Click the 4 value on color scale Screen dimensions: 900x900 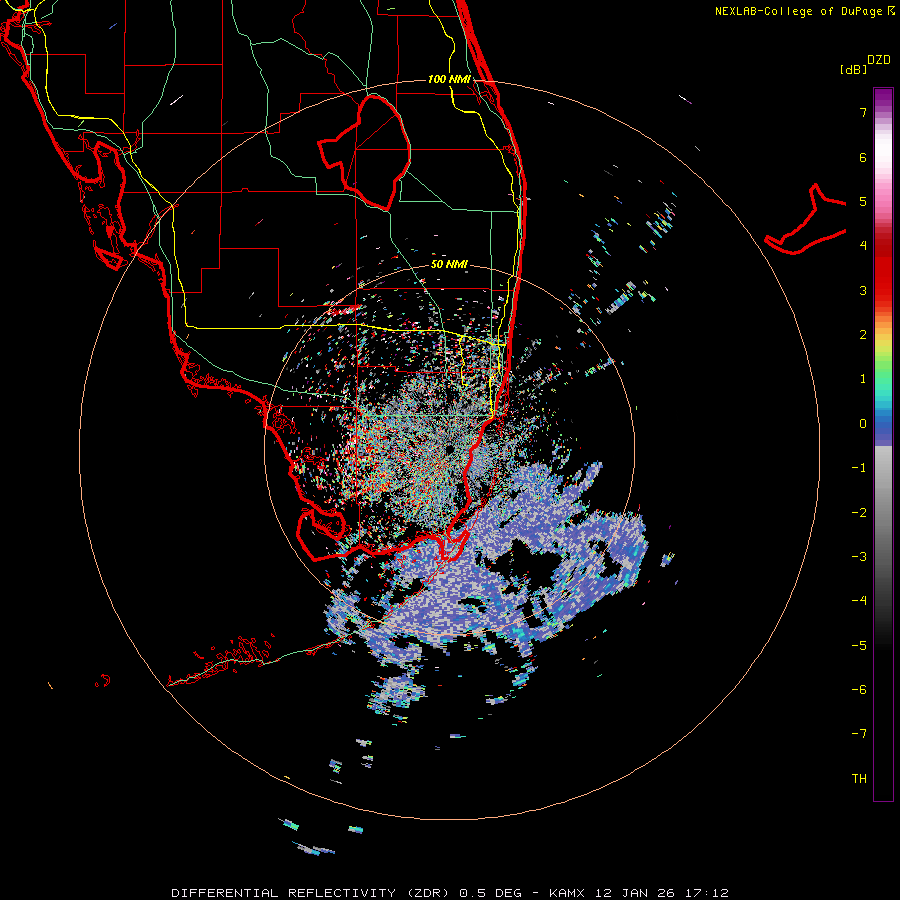tap(863, 246)
